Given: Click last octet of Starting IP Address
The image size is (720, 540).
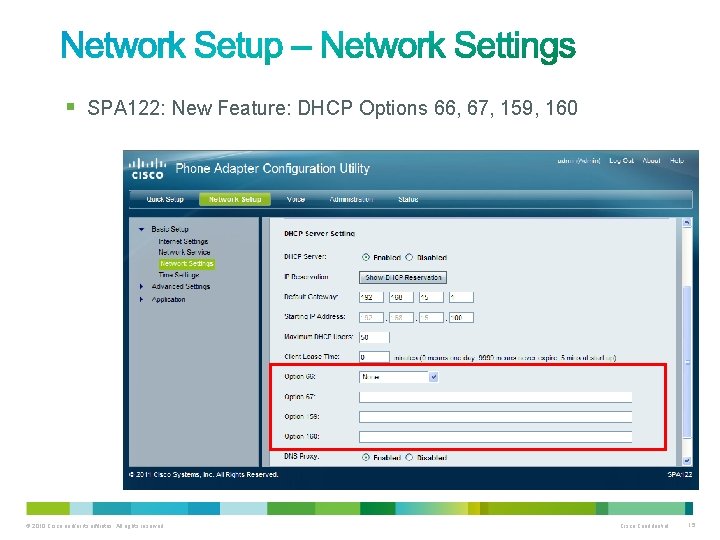Looking at the screenshot, I should click(461, 317).
